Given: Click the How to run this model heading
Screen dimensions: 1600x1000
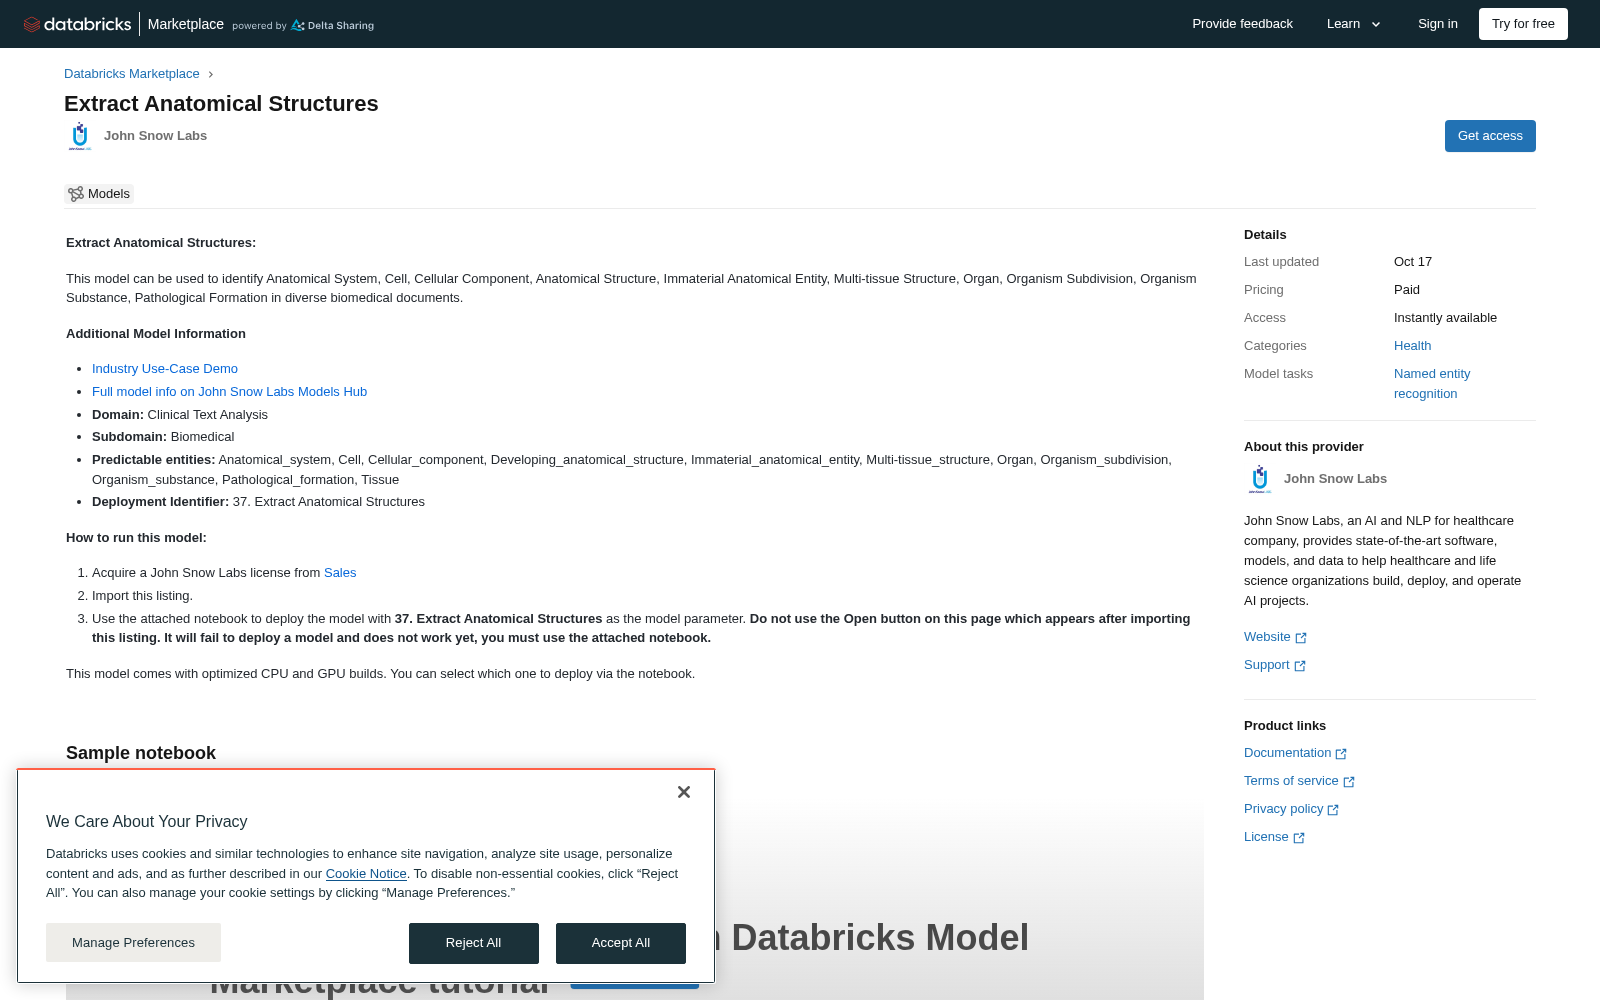Looking at the screenshot, I should (x=136, y=538).
